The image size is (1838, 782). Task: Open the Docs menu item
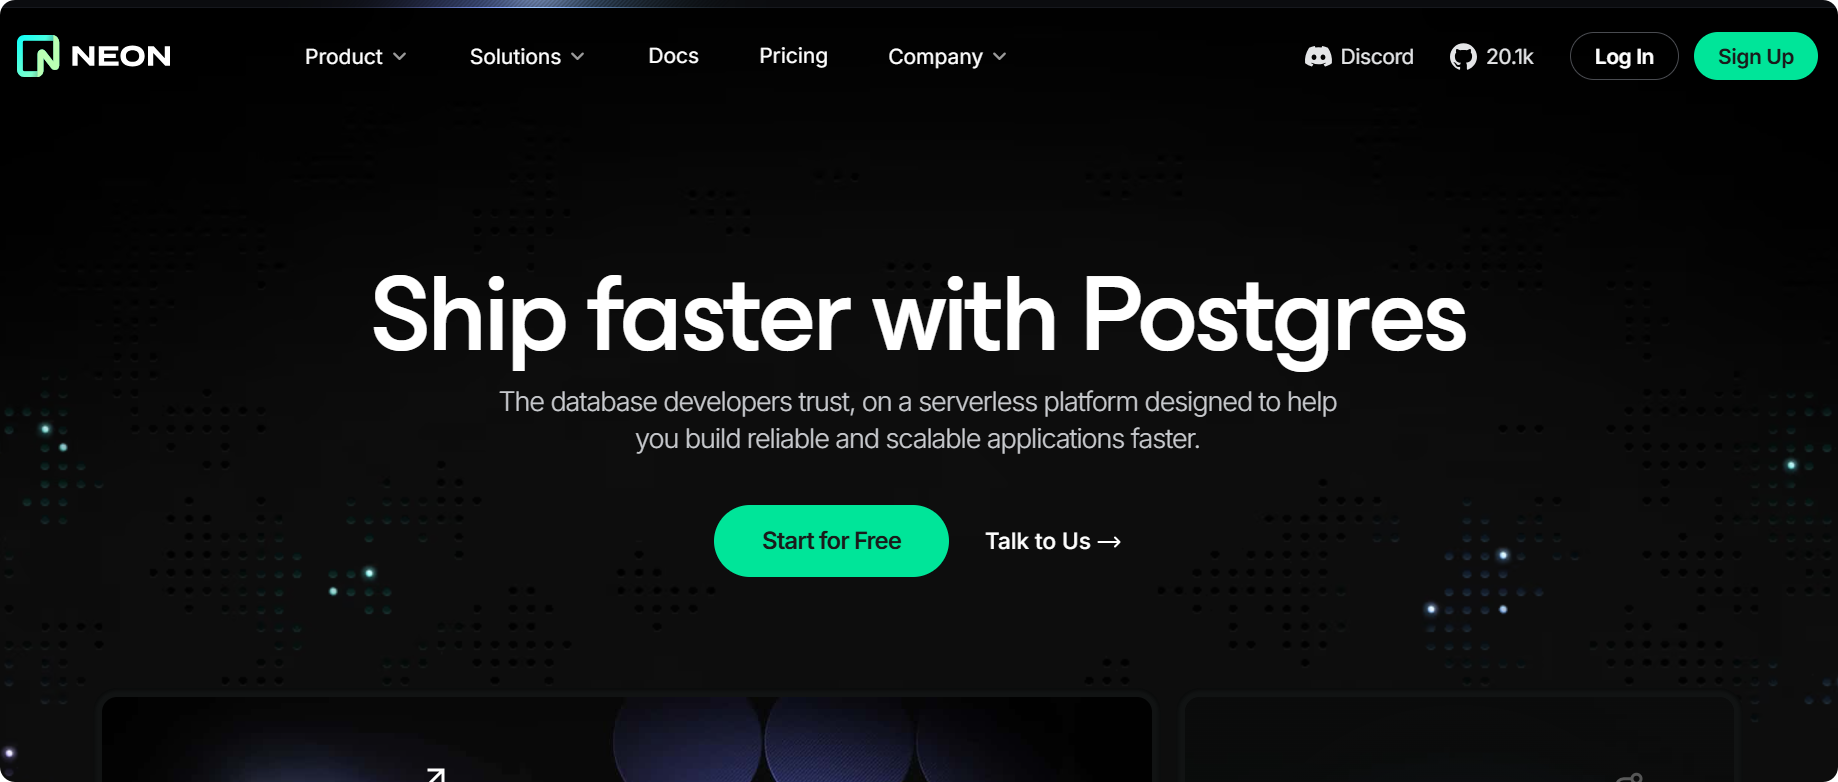[x=673, y=56]
